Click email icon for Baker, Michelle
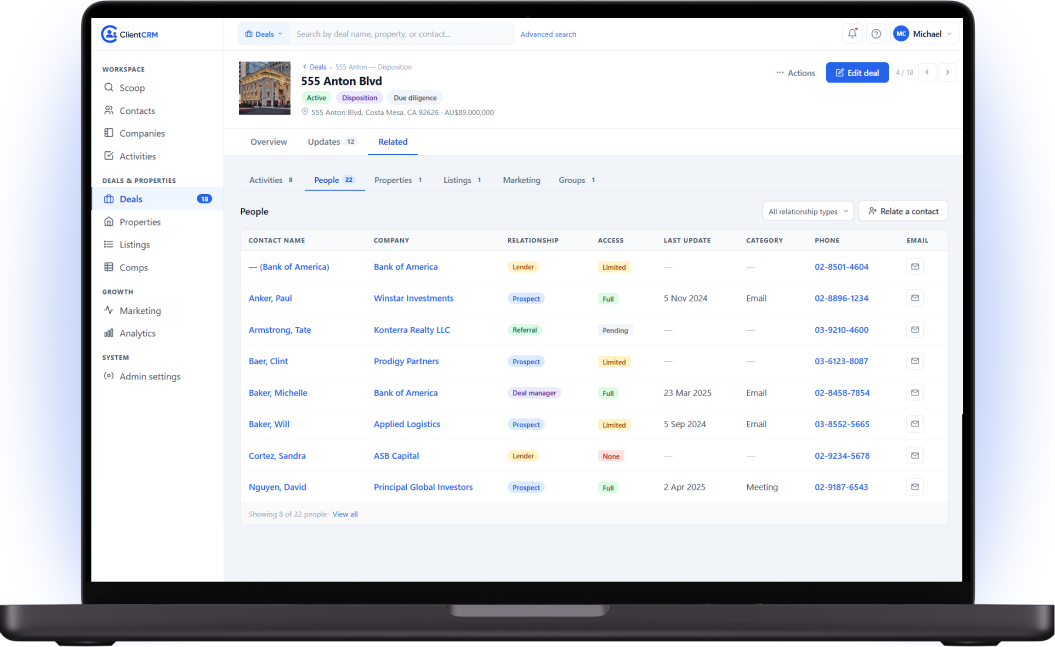The image size is (1055, 647). pyautogui.click(x=914, y=393)
